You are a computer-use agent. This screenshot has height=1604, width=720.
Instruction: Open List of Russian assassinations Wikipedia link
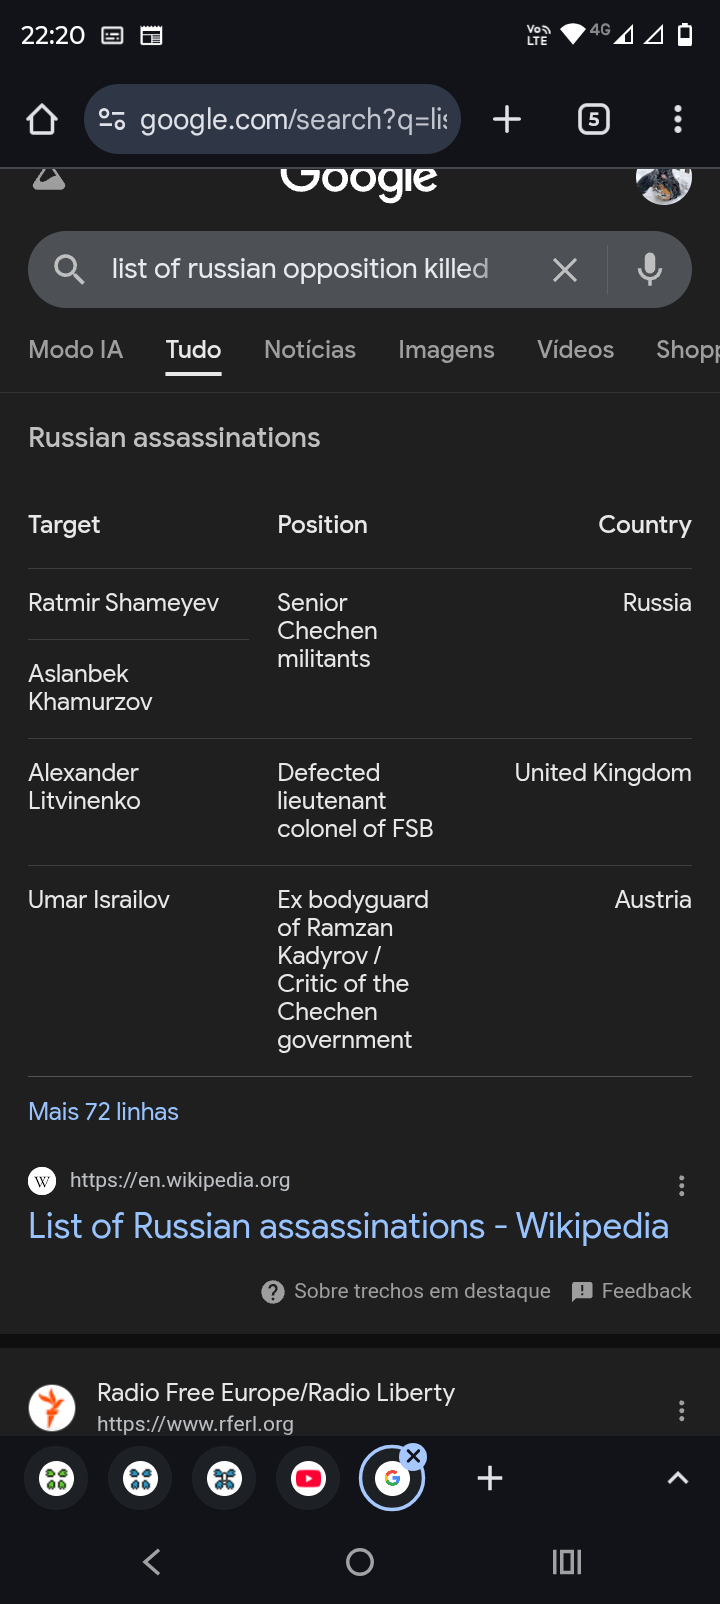[x=348, y=1226]
